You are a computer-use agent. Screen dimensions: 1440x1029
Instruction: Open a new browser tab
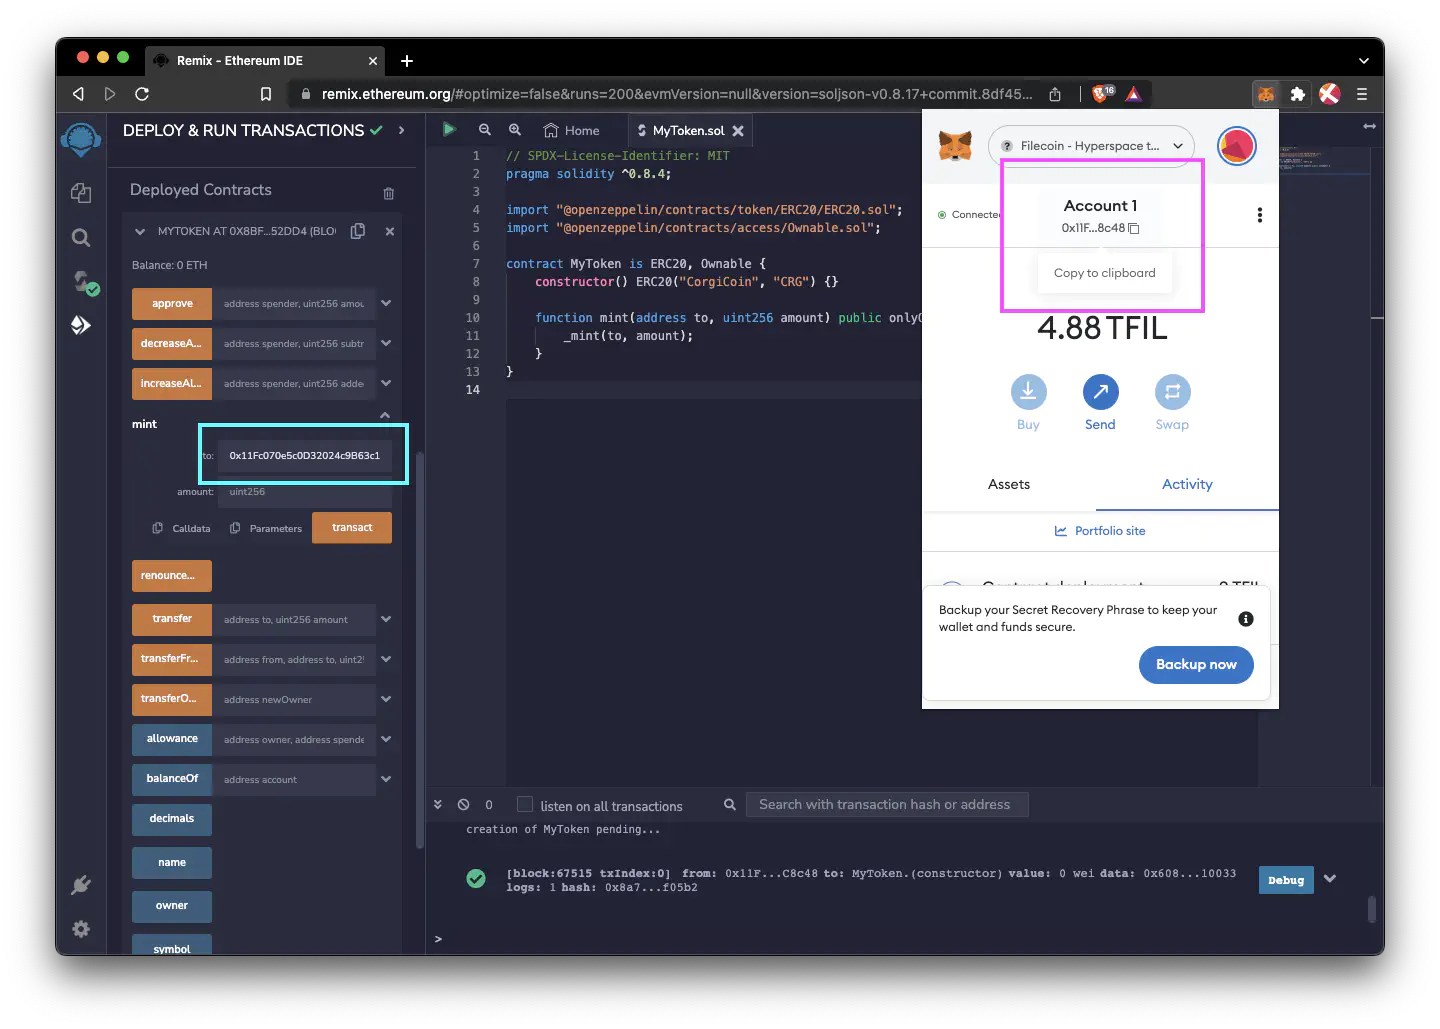point(407,61)
